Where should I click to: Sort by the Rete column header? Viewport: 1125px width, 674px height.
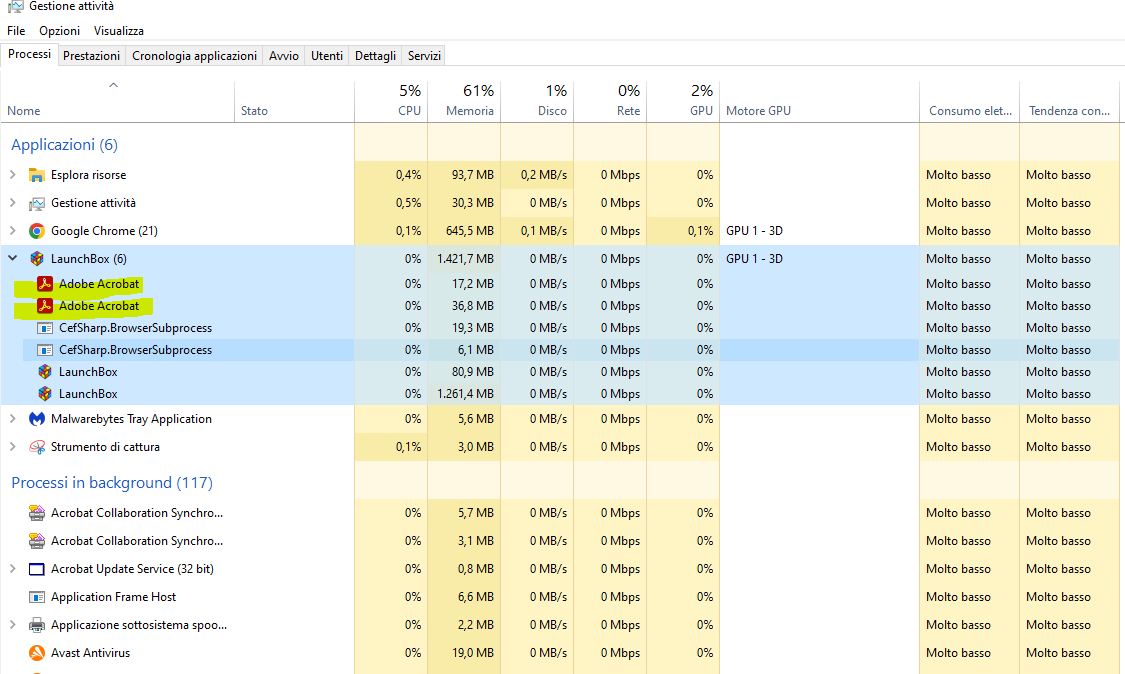coord(611,101)
